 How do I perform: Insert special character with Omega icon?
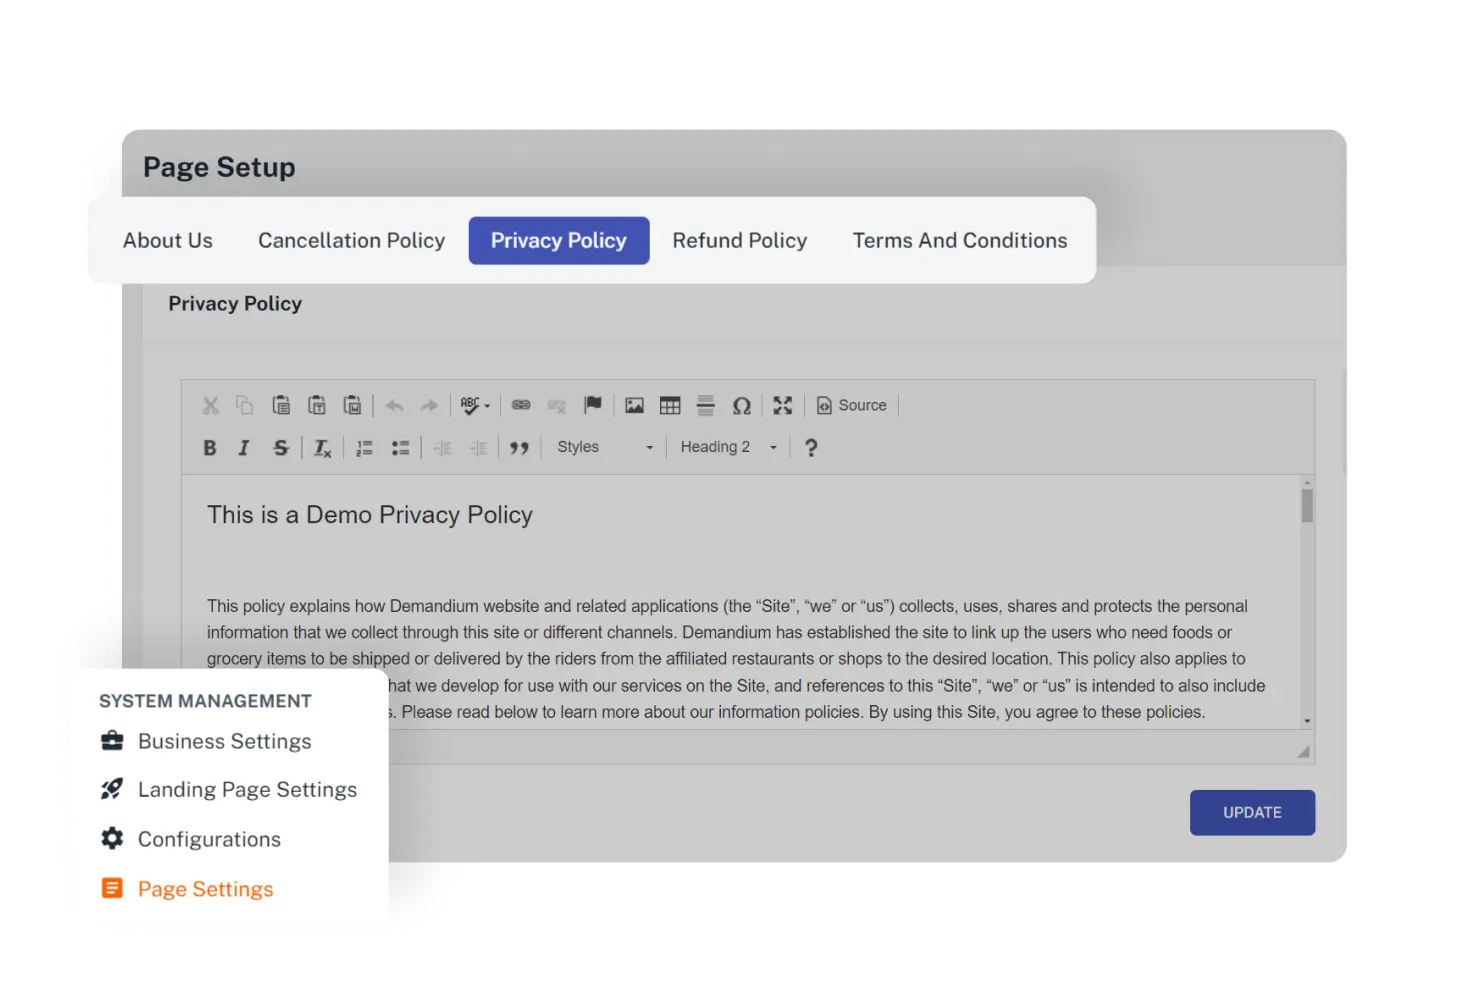[742, 405]
